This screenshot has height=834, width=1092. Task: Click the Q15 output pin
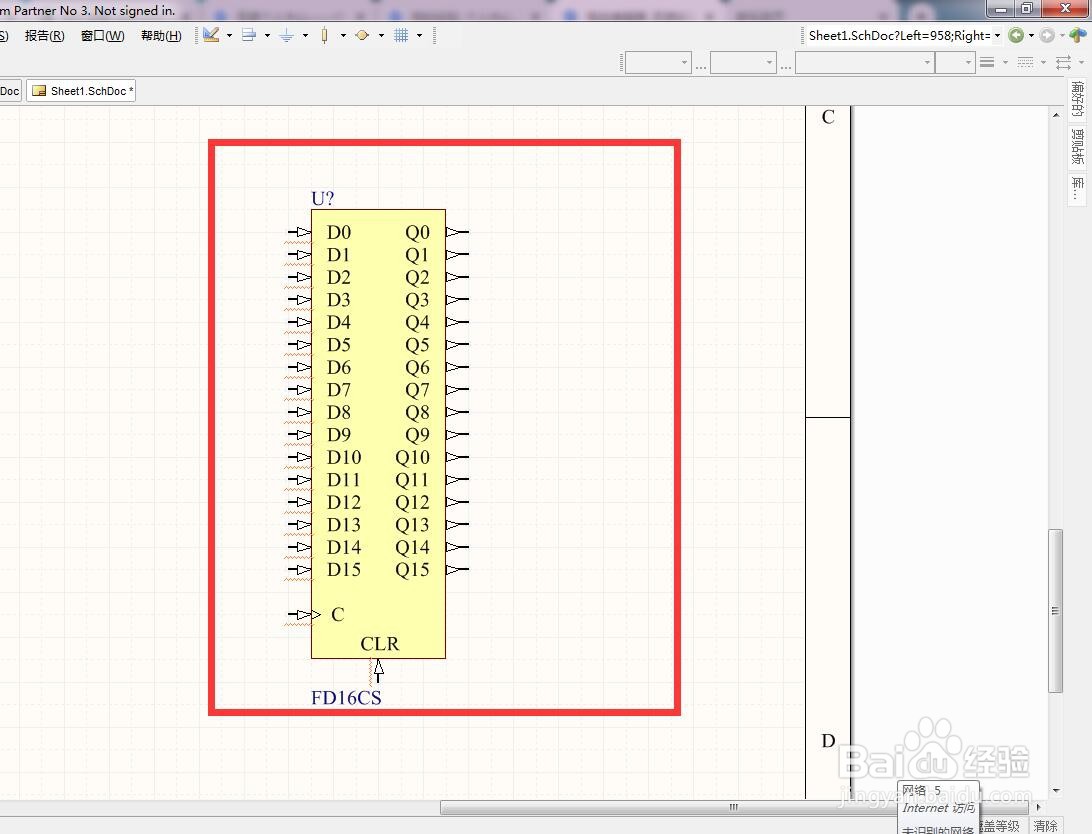457,569
